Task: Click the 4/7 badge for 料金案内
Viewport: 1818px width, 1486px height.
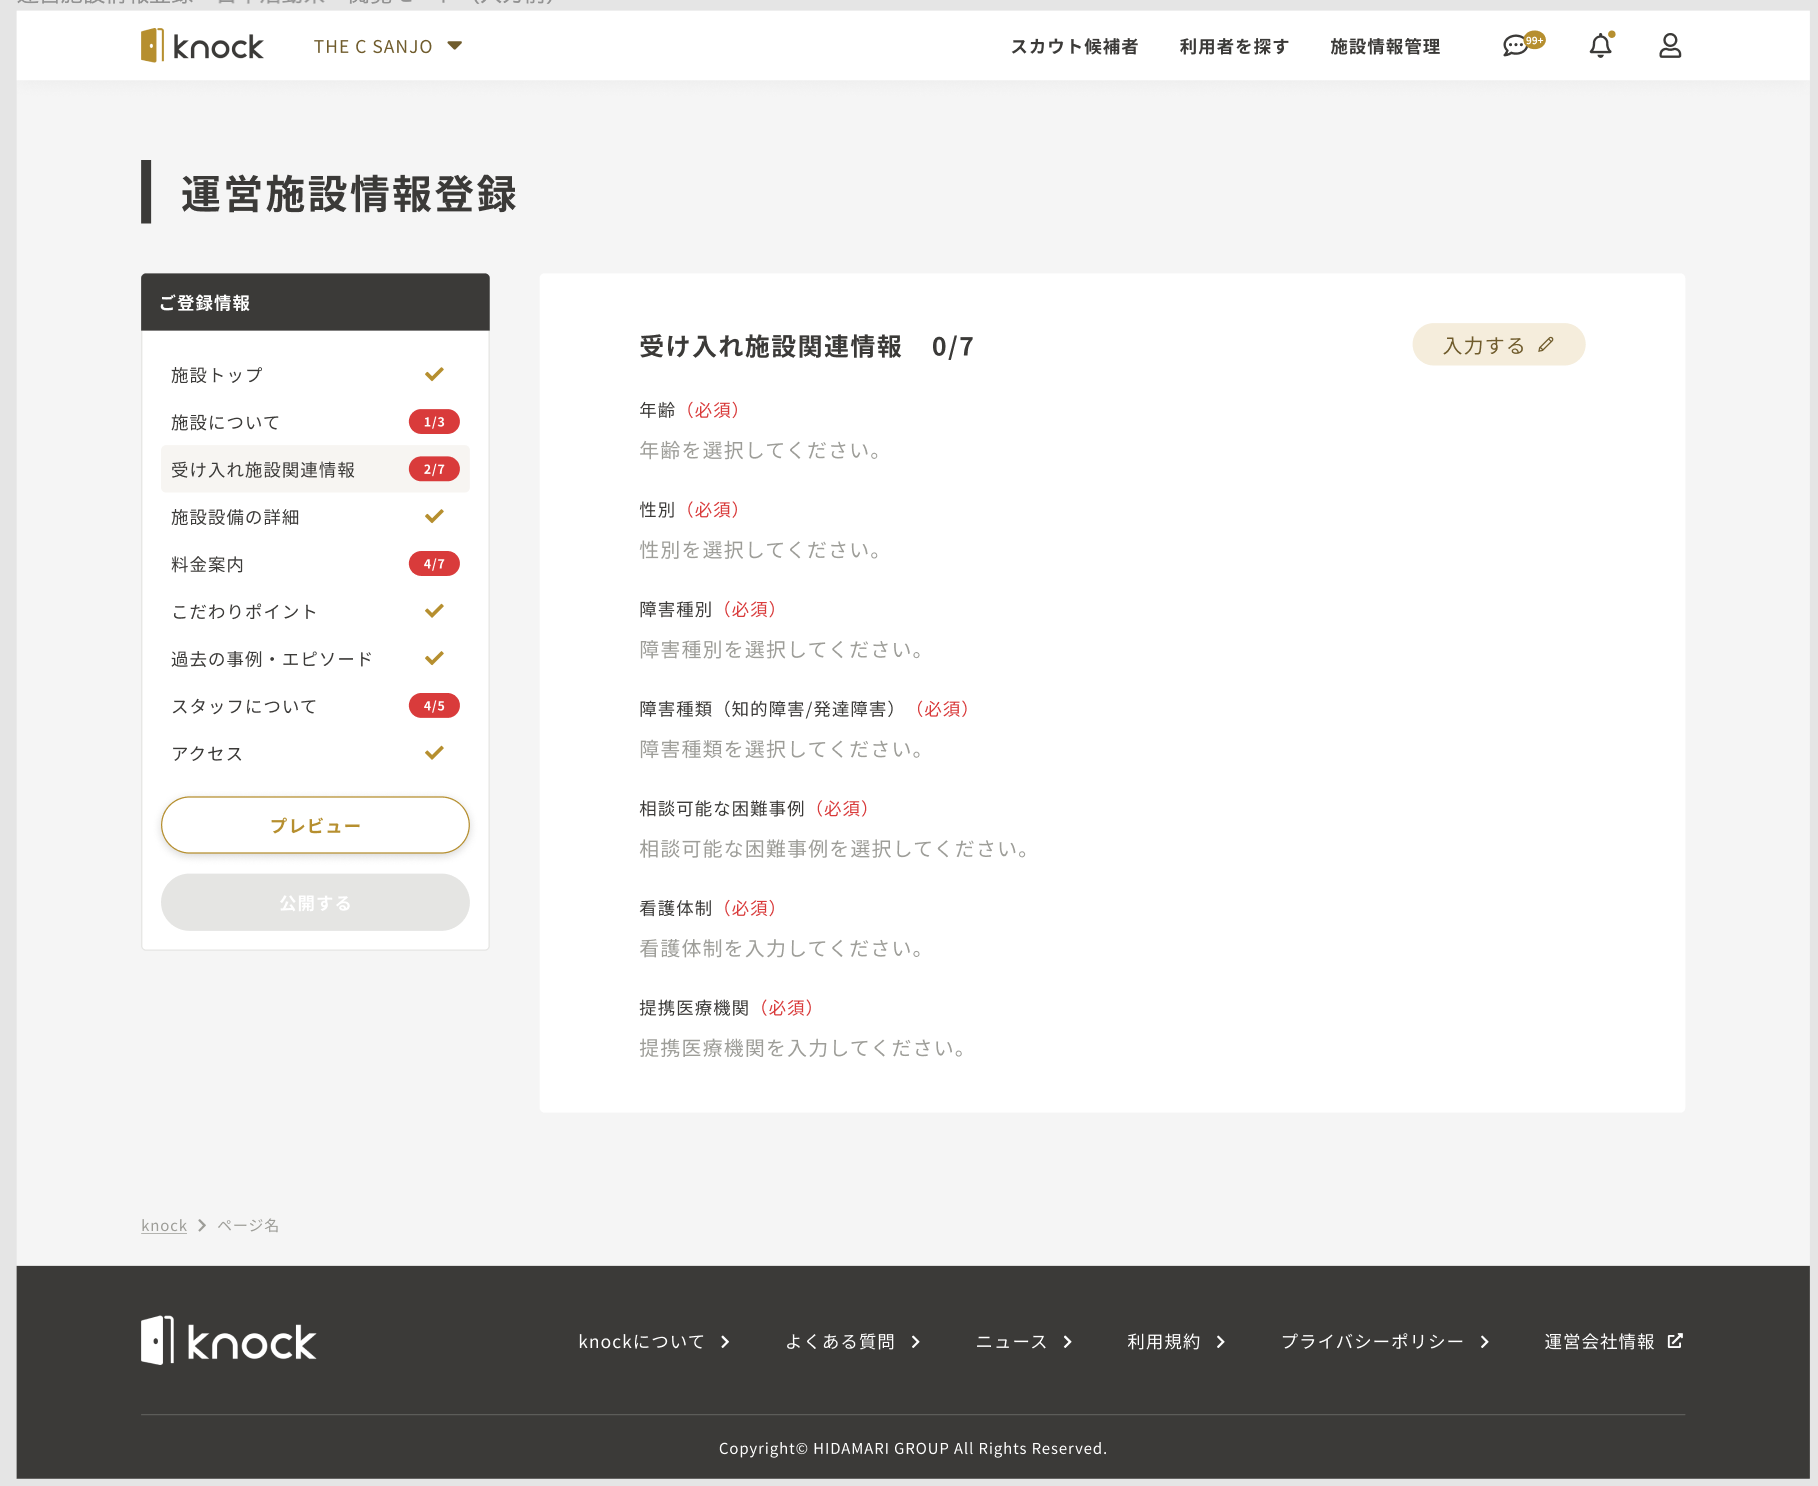Action: (434, 564)
